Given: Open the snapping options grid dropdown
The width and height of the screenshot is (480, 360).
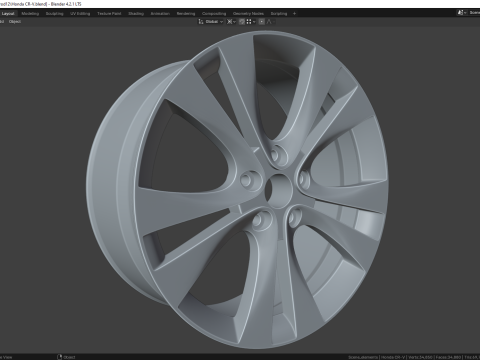Looking at the screenshot, I should pos(251,22).
